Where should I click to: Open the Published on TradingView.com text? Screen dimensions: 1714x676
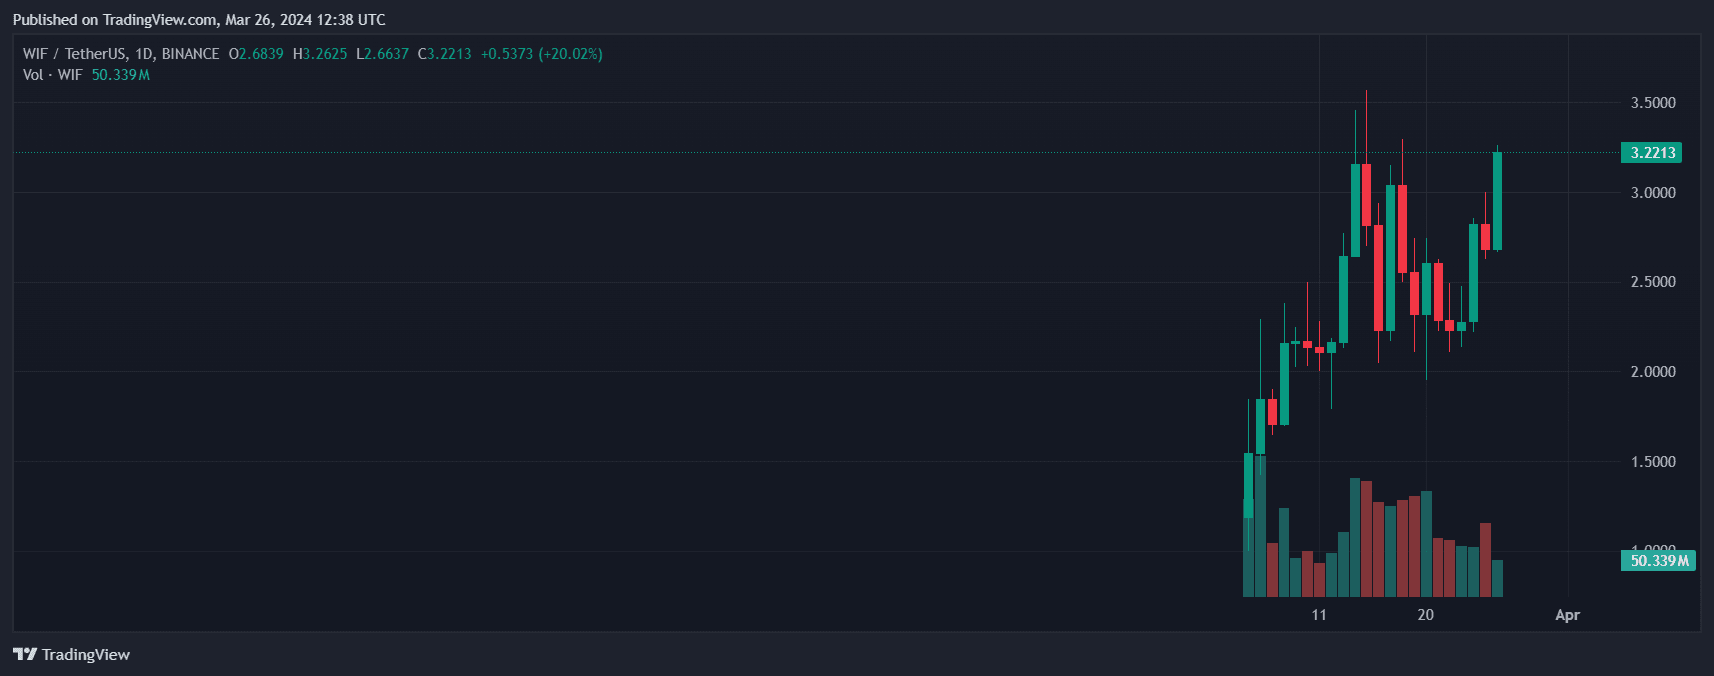(198, 20)
